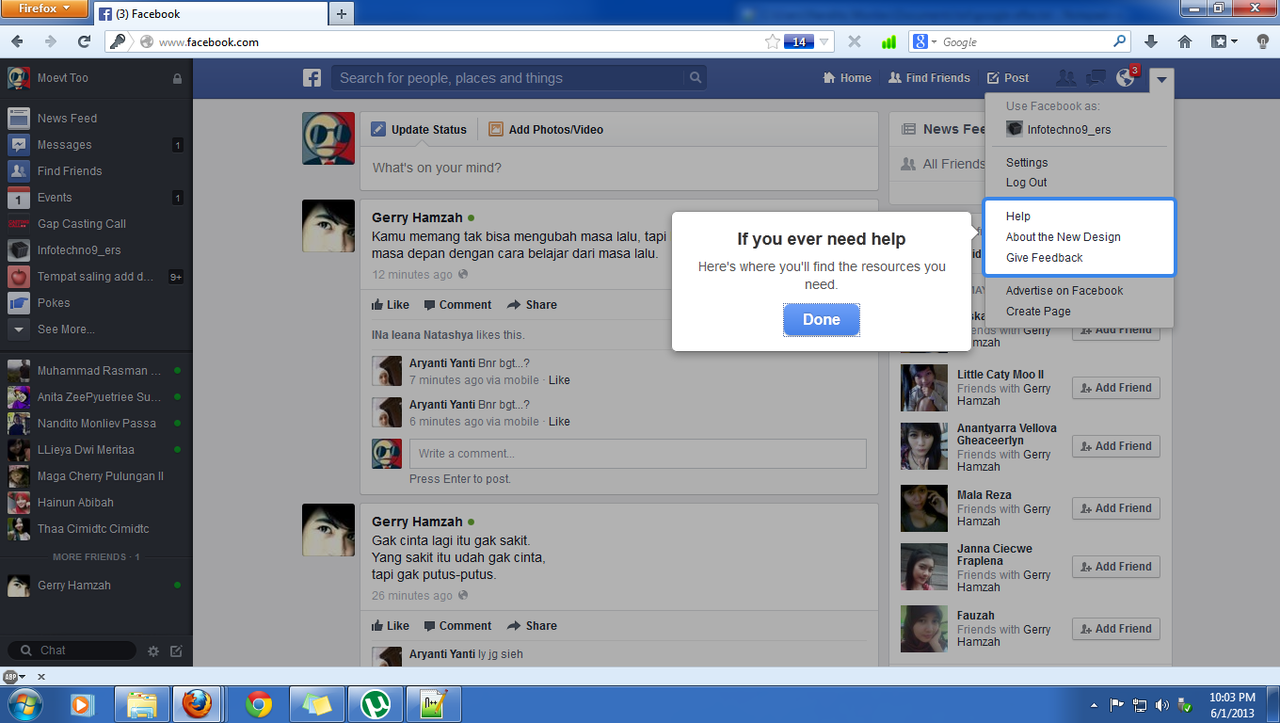Viewport: 1280px width, 723px height.
Task: Click the Update Status tab
Action: click(419, 129)
